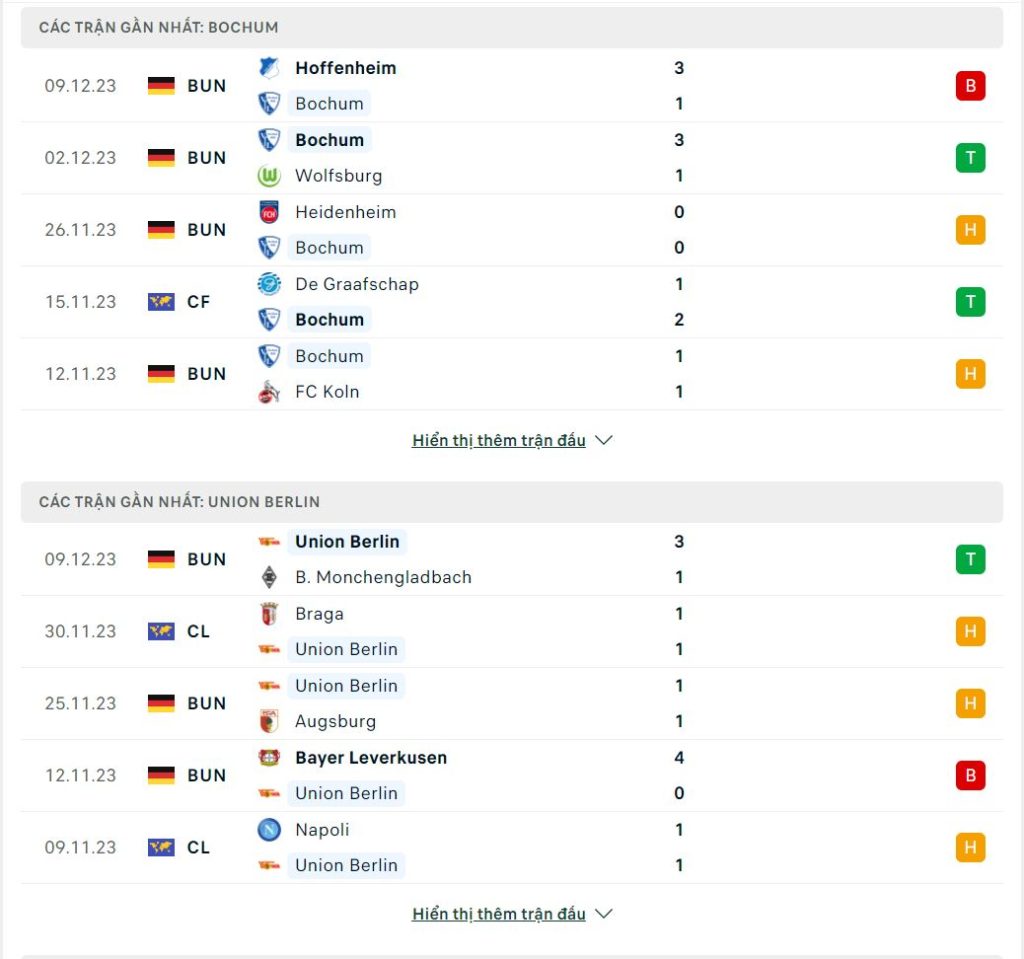Click green T badge for Wolfsburg match
The height and width of the screenshot is (959, 1024).
pos(970,157)
